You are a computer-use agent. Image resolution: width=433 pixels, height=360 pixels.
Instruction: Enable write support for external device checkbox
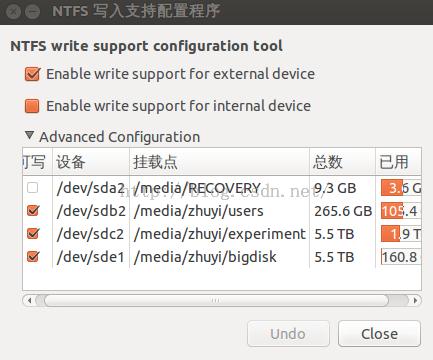[x=32, y=74]
